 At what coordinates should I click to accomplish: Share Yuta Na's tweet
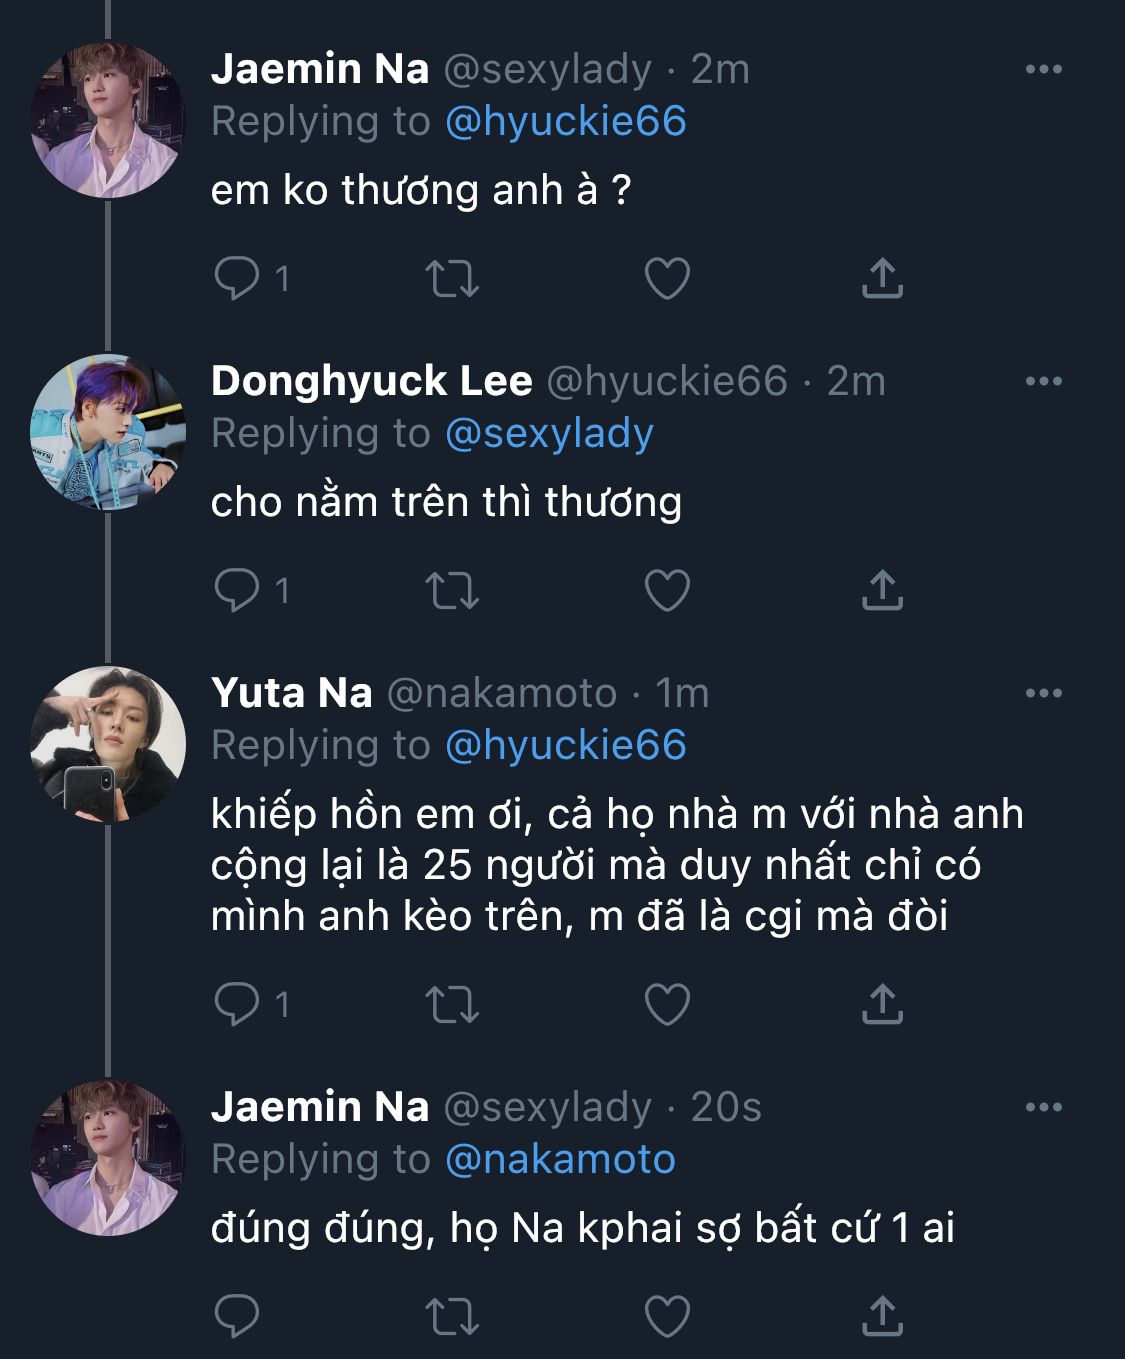882,1004
